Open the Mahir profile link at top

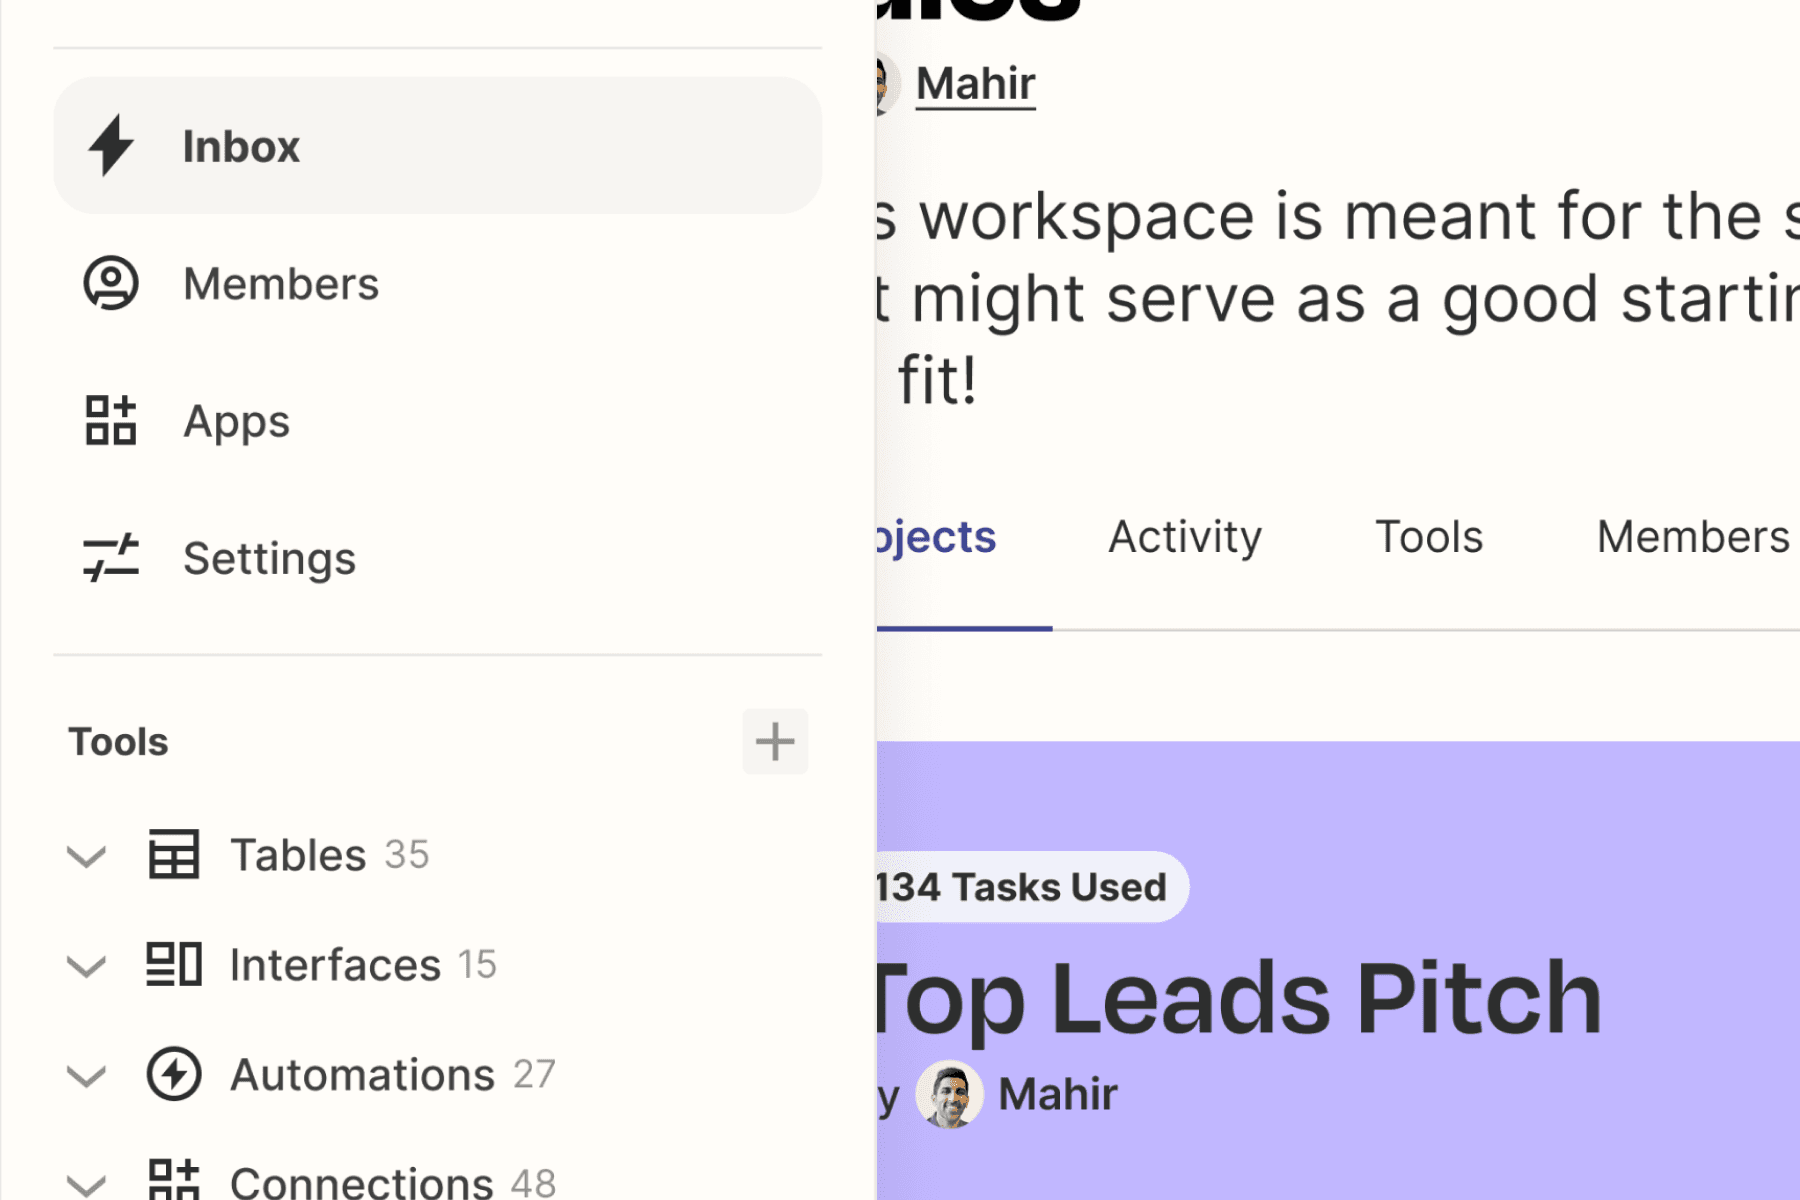[975, 84]
